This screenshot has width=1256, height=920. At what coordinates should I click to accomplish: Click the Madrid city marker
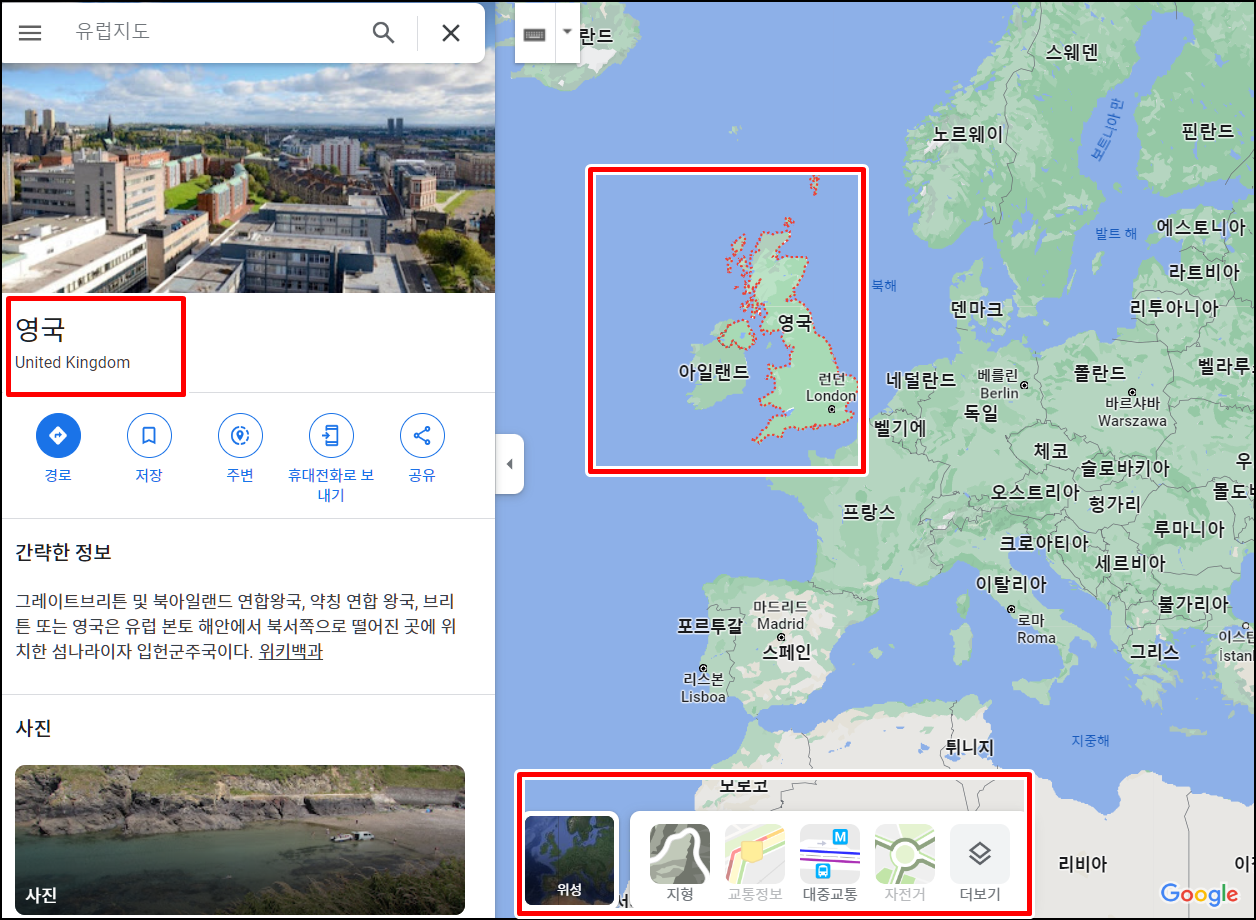click(x=780, y=636)
